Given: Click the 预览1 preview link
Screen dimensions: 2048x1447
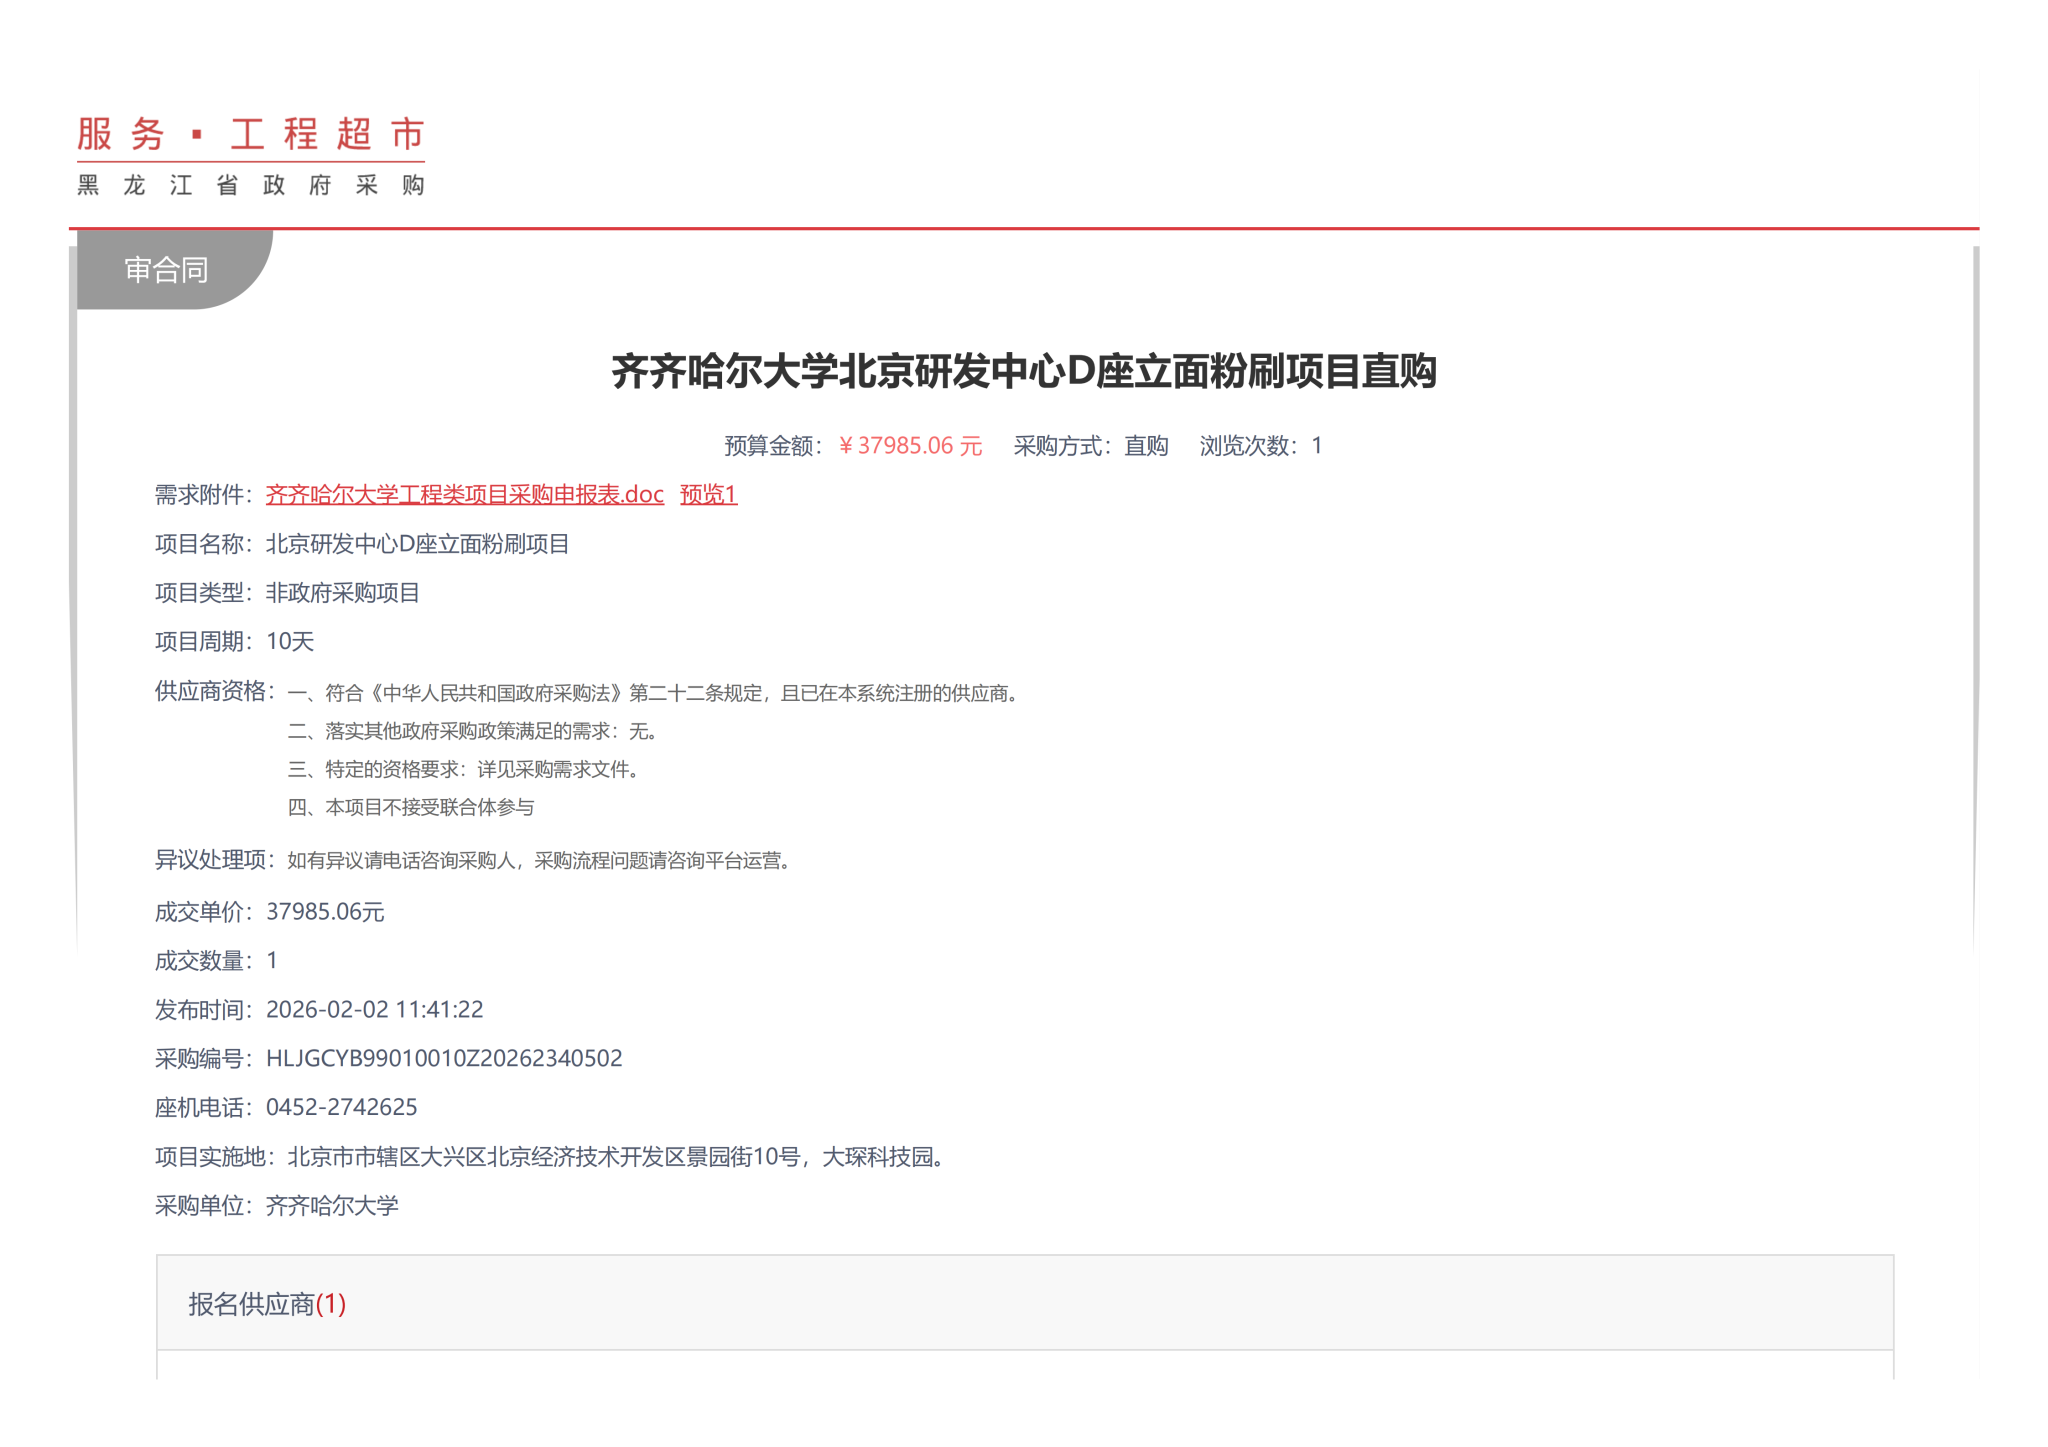Looking at the screenshot, I should click(708, 494).
